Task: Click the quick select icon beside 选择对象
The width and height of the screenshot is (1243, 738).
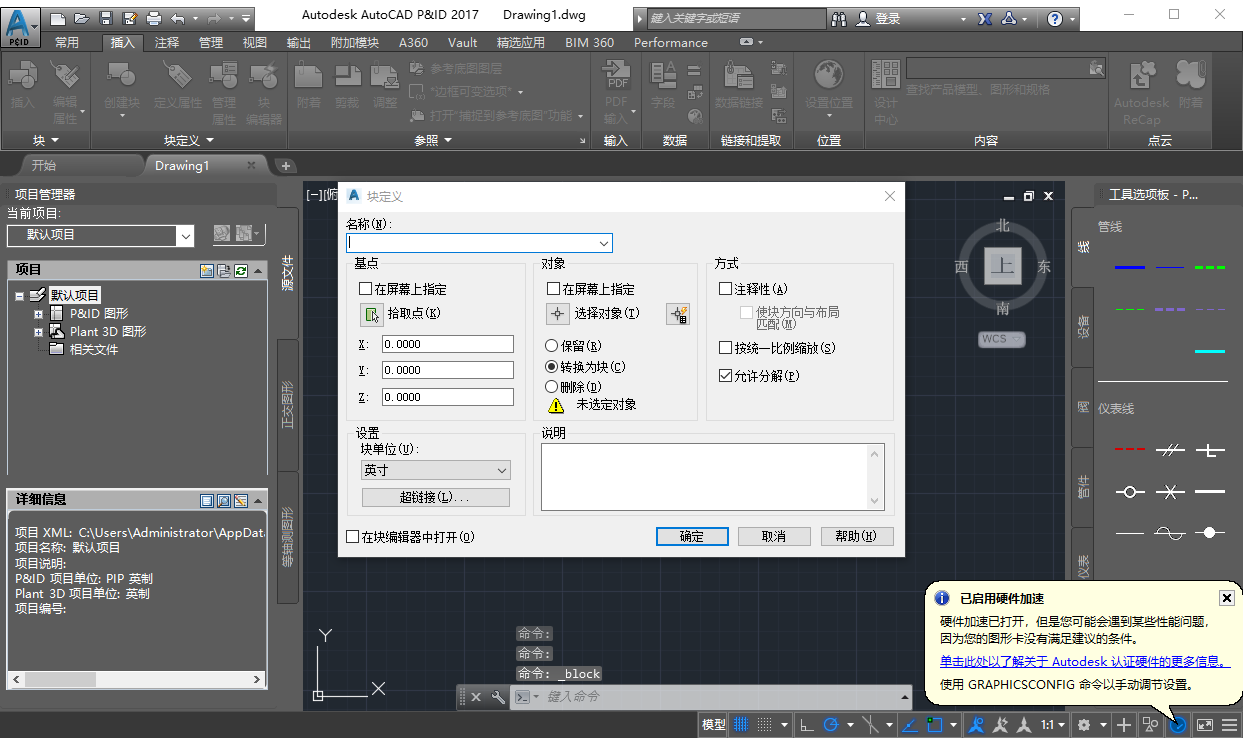Action: coord(679,315)
